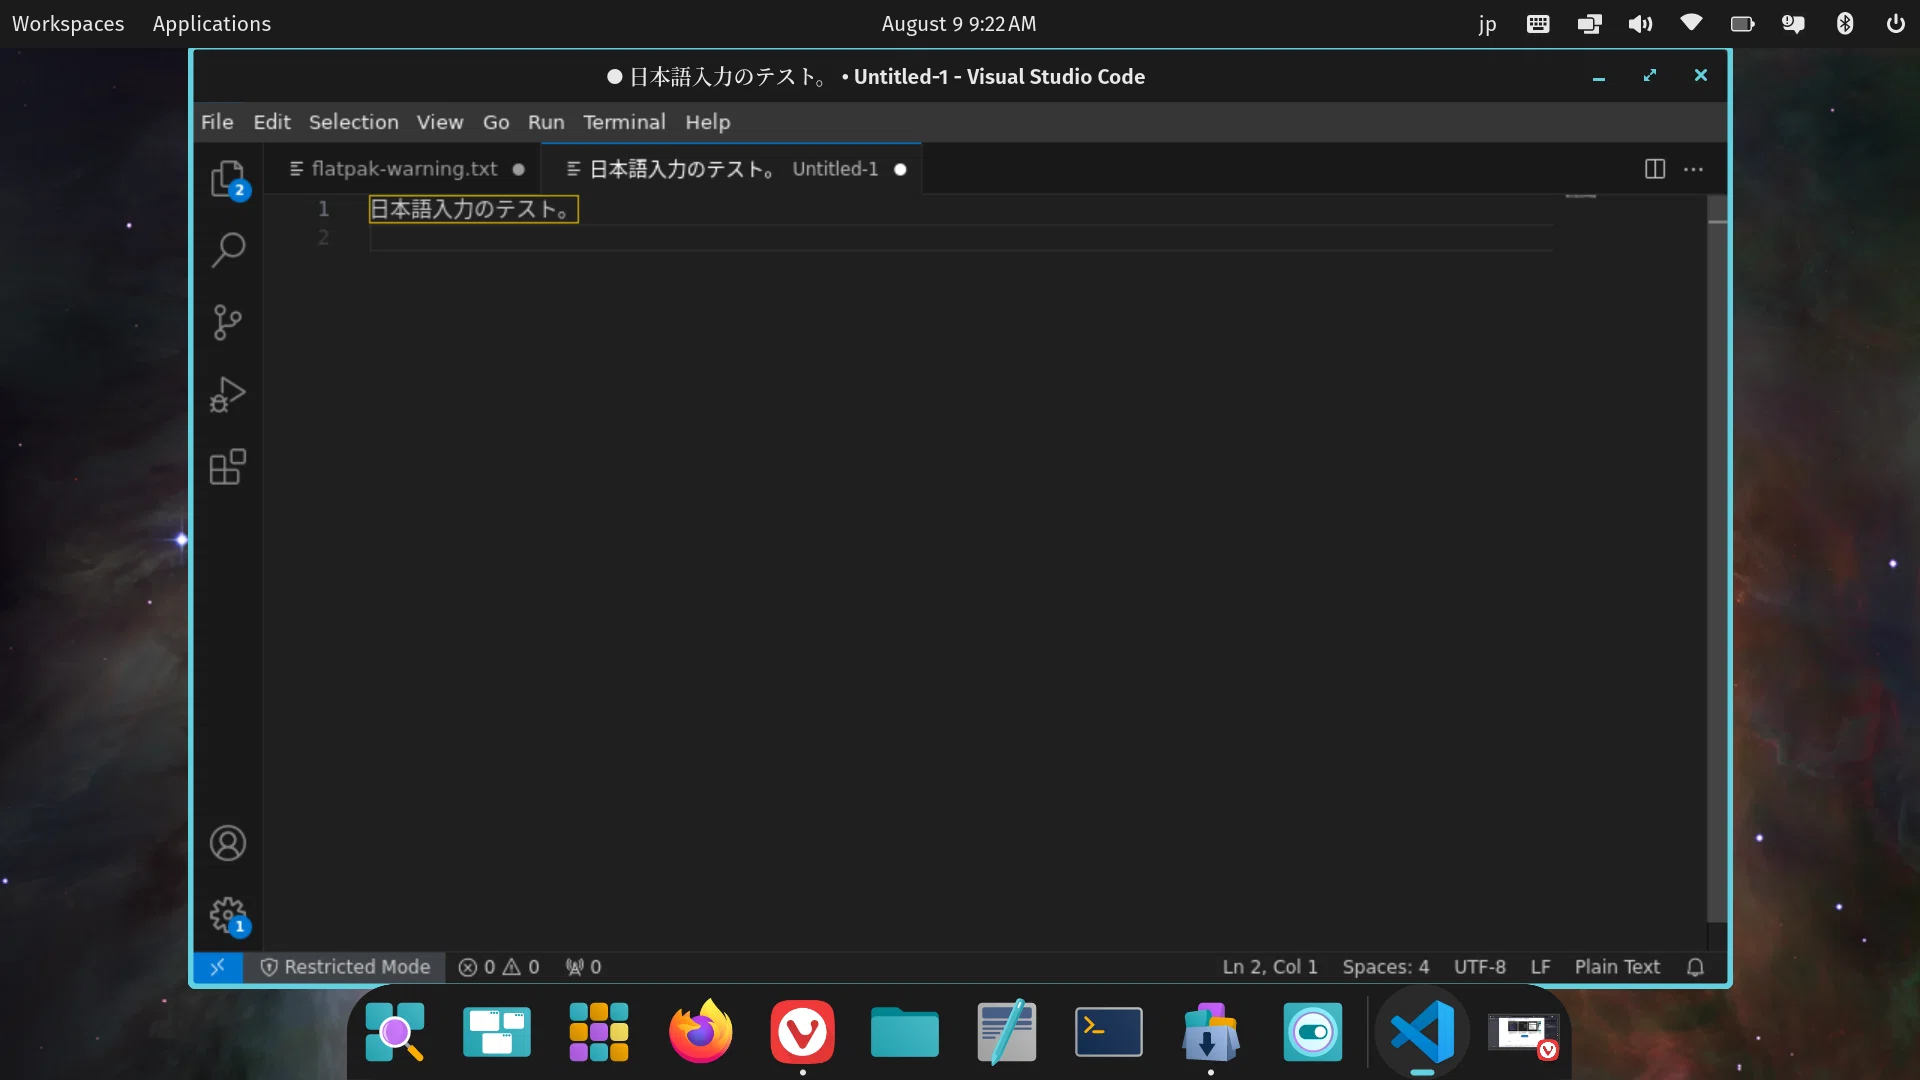Switch to the flatpak-warning.txt tab
The image size is (1920, 1080).
click(x=403, y=169)
